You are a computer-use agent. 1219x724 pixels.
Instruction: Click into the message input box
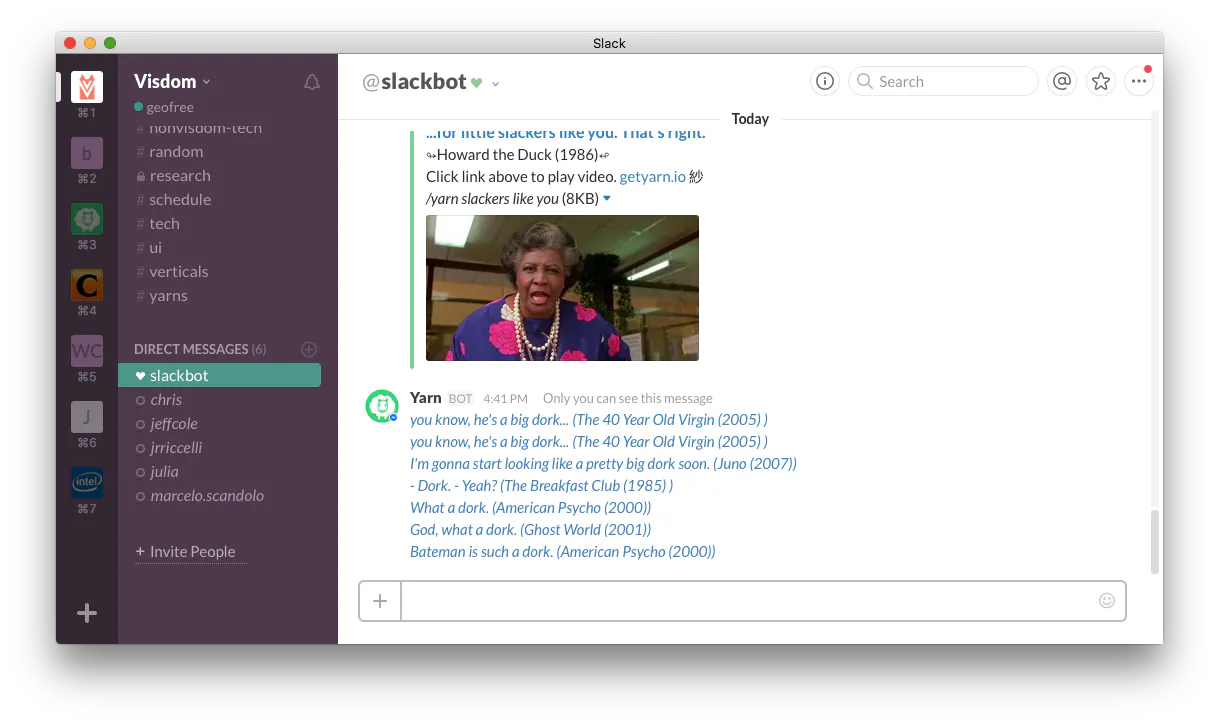click(x=748, y=601)
